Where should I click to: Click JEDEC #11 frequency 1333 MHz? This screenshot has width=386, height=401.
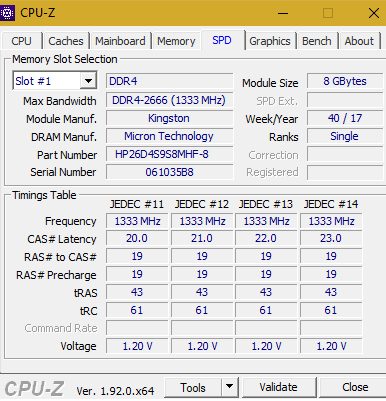[x=137, y=221]
